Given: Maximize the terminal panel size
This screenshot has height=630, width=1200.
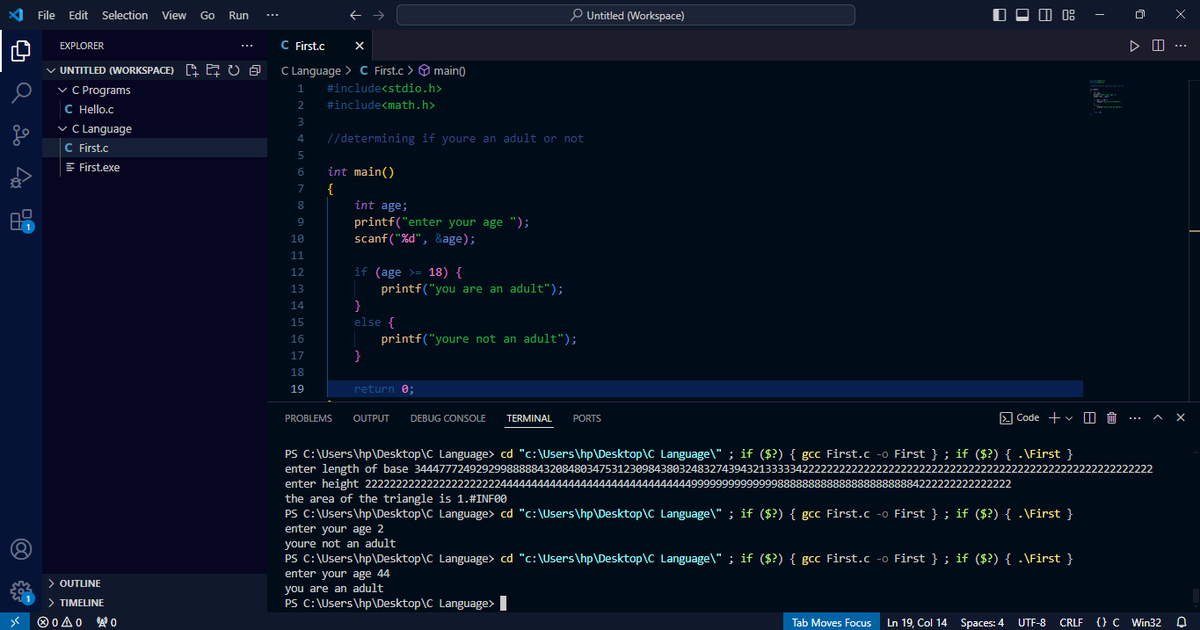Looking at the screenshot, I should pos(1158,418).
